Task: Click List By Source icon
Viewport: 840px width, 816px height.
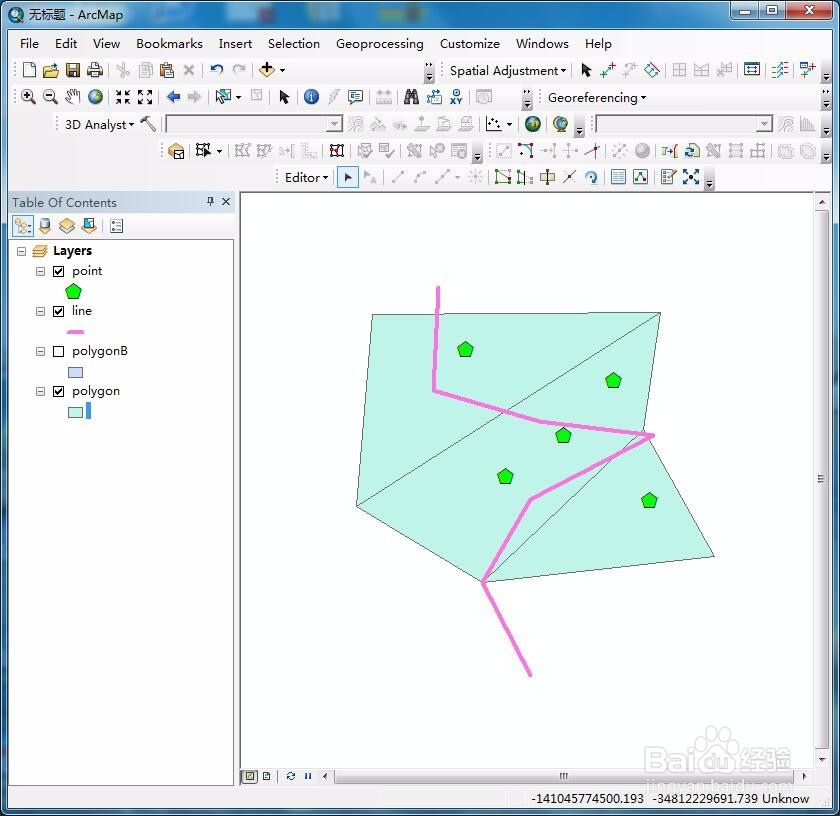Action: 45,226
